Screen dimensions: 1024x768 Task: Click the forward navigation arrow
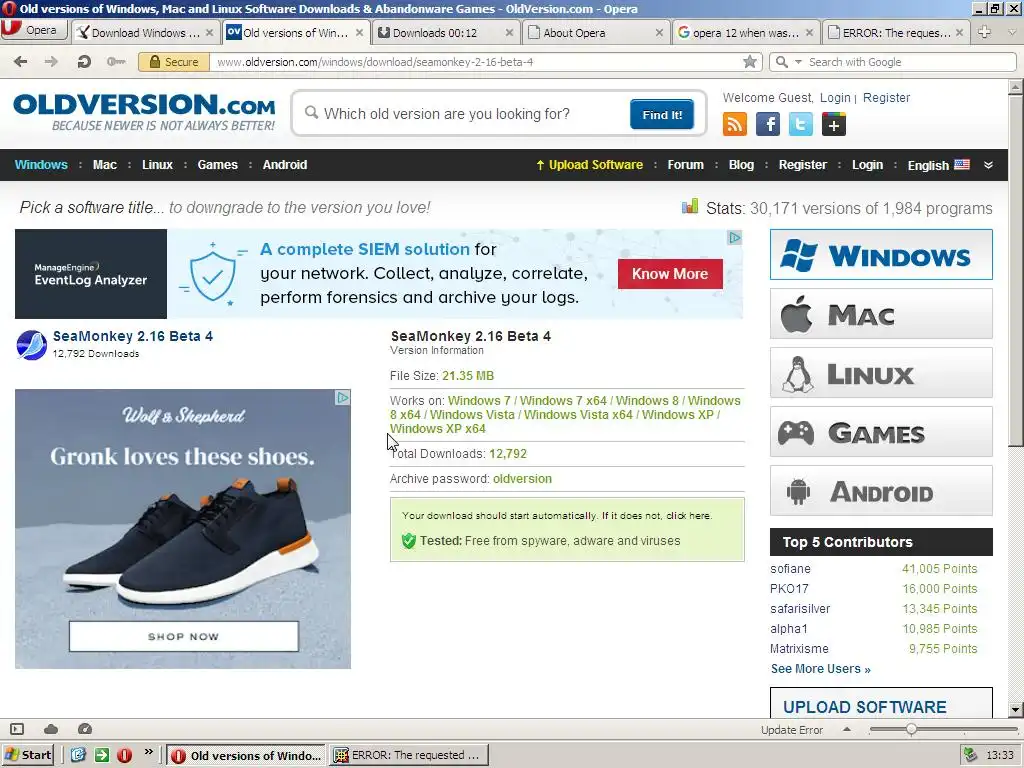coord(51,62)
